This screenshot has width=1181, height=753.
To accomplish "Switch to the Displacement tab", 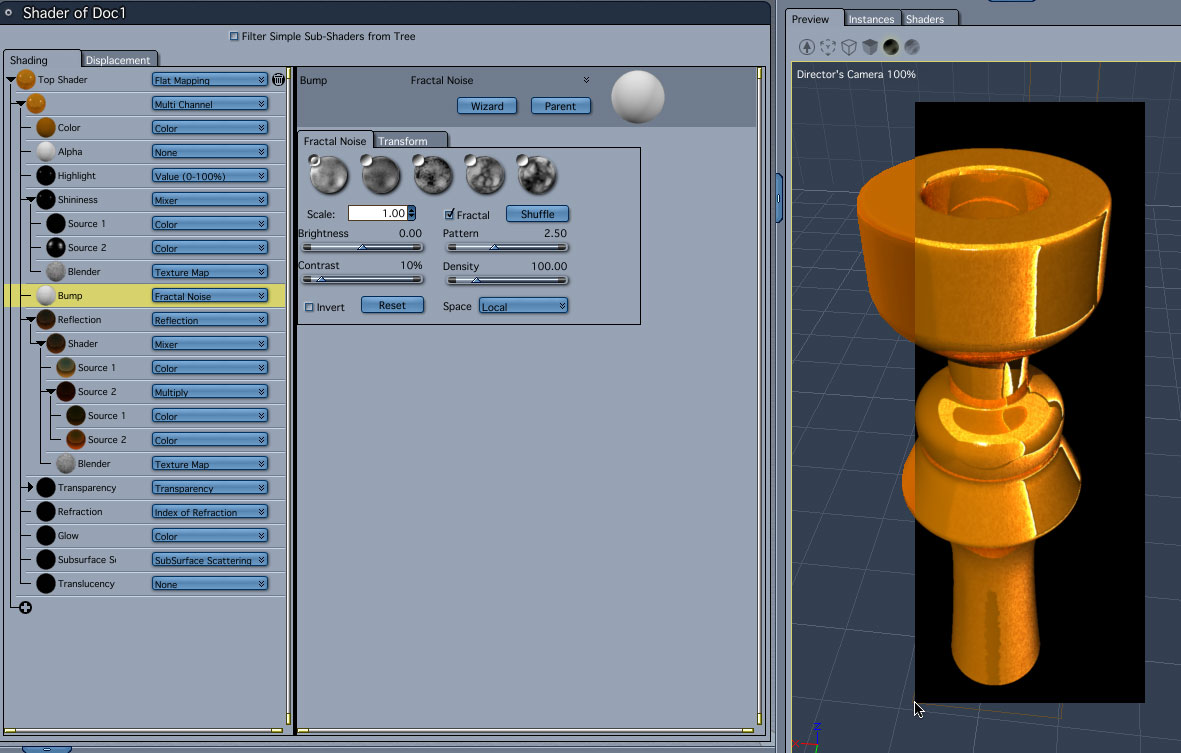I will pyautogui.click(x=118, y=60).
